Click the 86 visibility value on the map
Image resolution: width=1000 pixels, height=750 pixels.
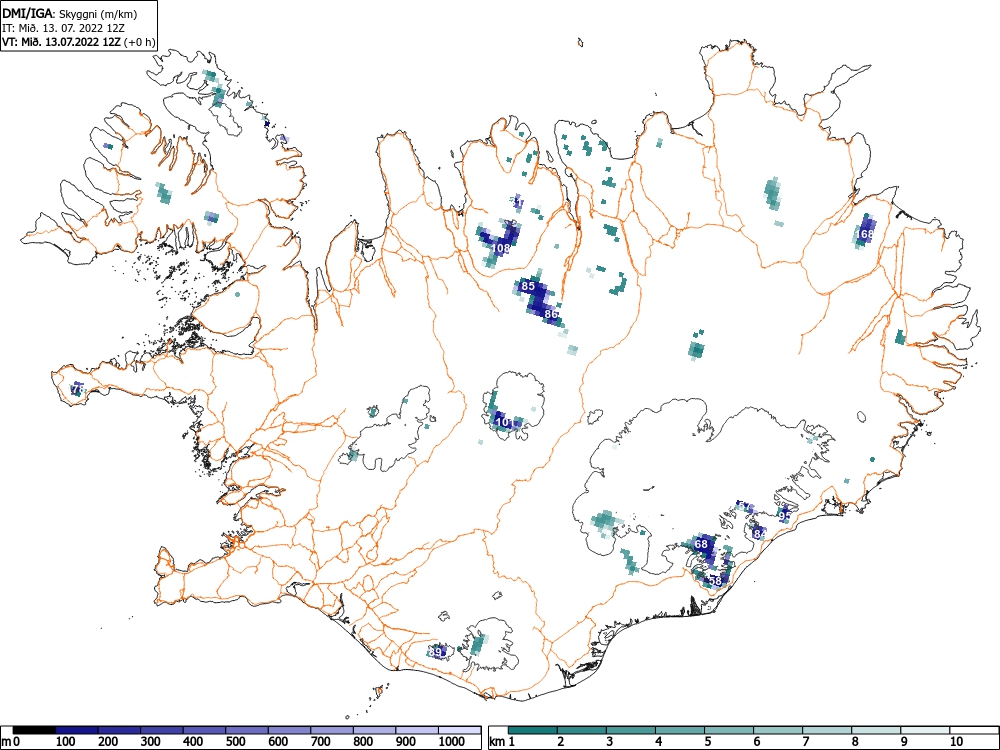tap(552, 314)
